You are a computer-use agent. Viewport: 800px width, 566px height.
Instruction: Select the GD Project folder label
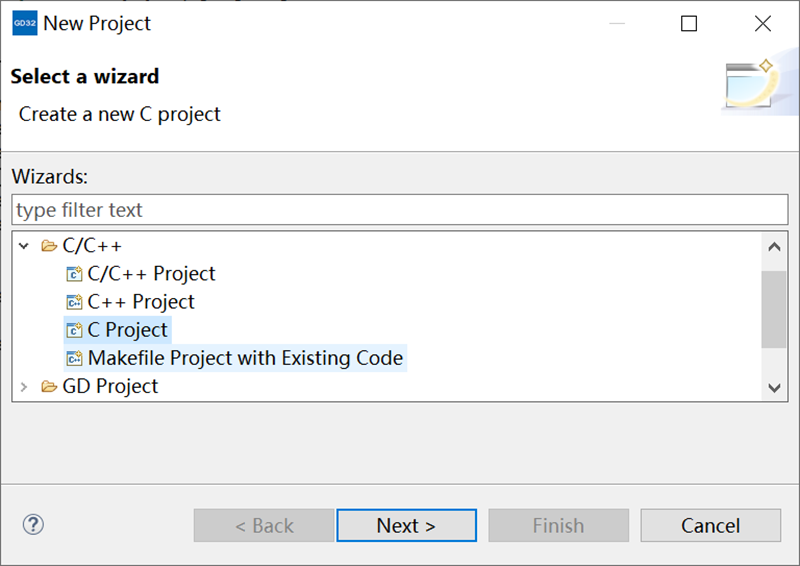point(110,386)
